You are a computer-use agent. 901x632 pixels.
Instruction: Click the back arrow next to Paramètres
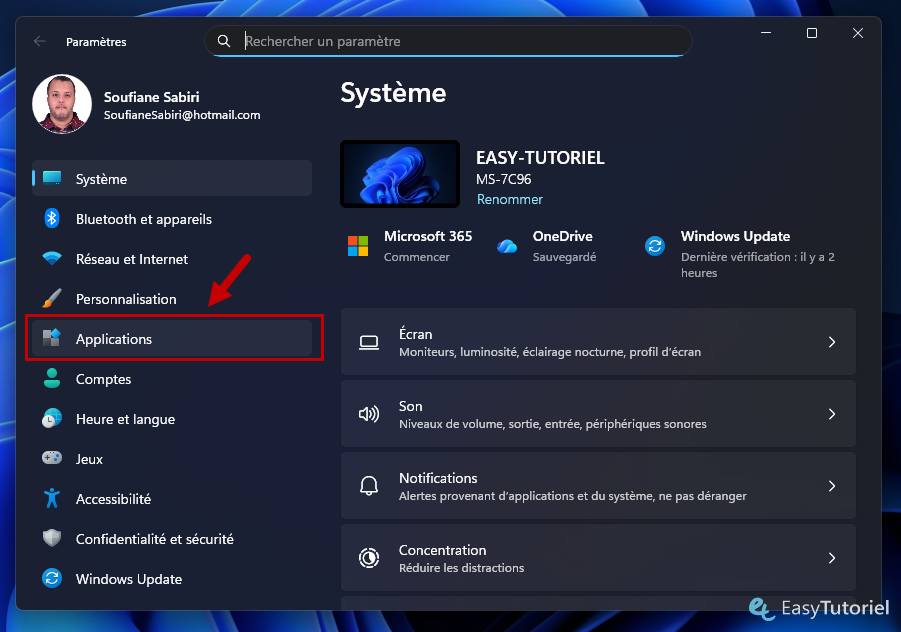pos(40,41)
